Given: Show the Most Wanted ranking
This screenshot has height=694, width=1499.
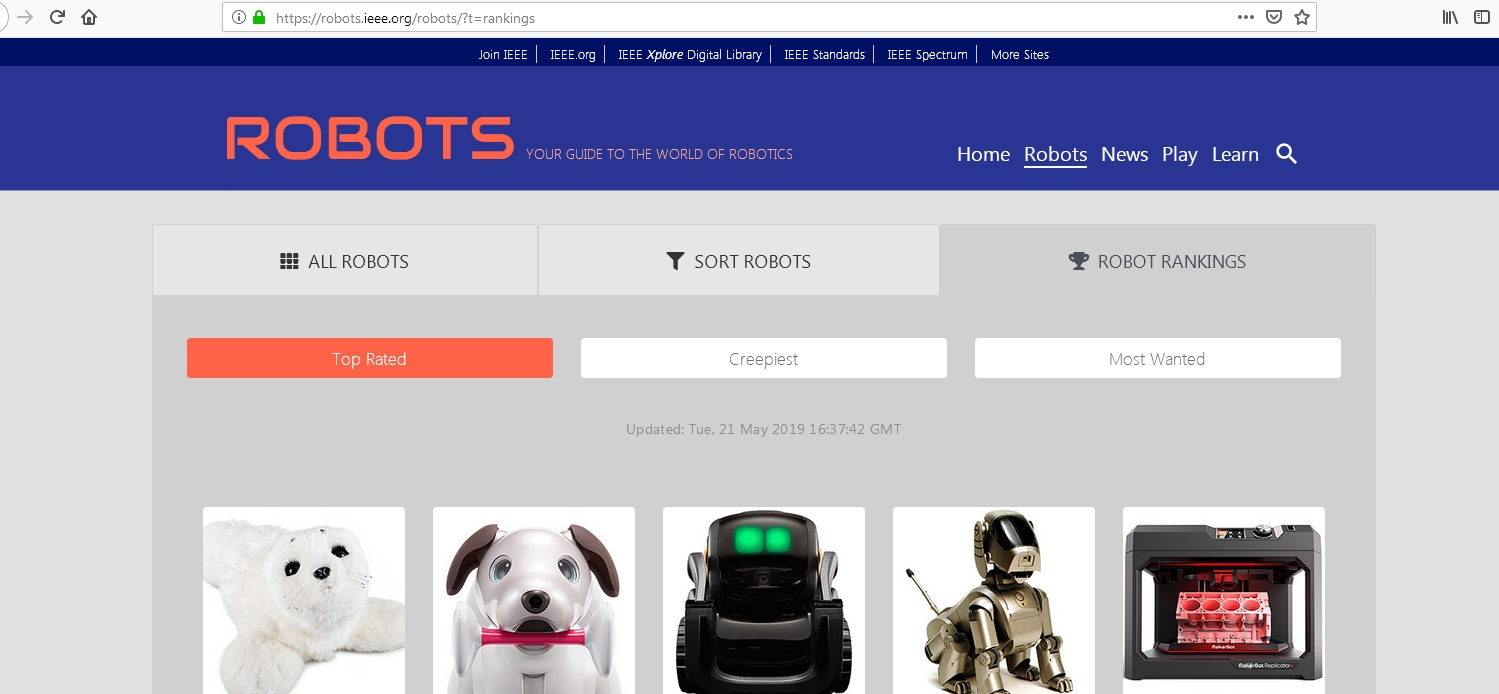Looking at the screenshot, I should pyautogui.click(x=1158, y=358).
